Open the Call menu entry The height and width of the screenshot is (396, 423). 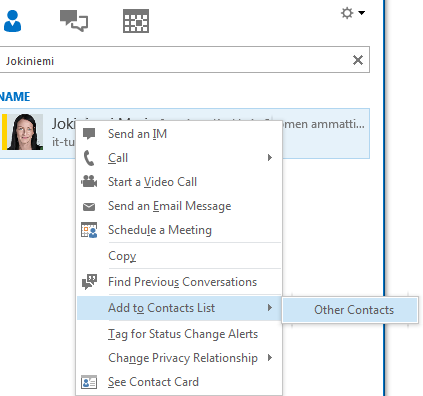179,158
